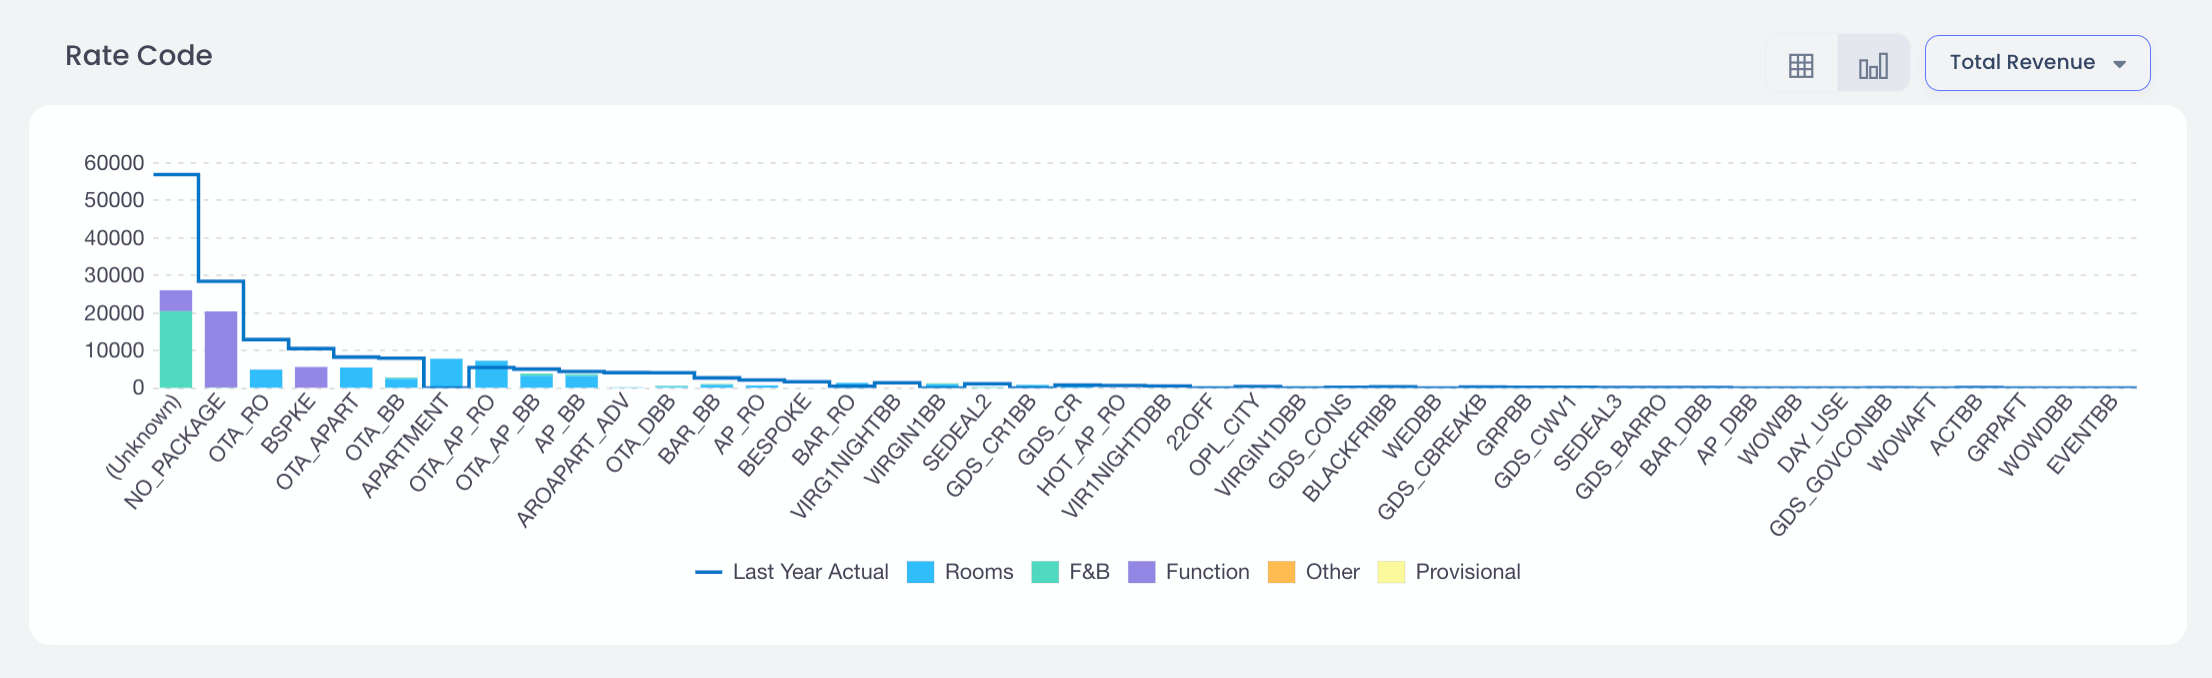
Task: Click the purple NO_PACKAGE bar
Action: tap(221, 349)
